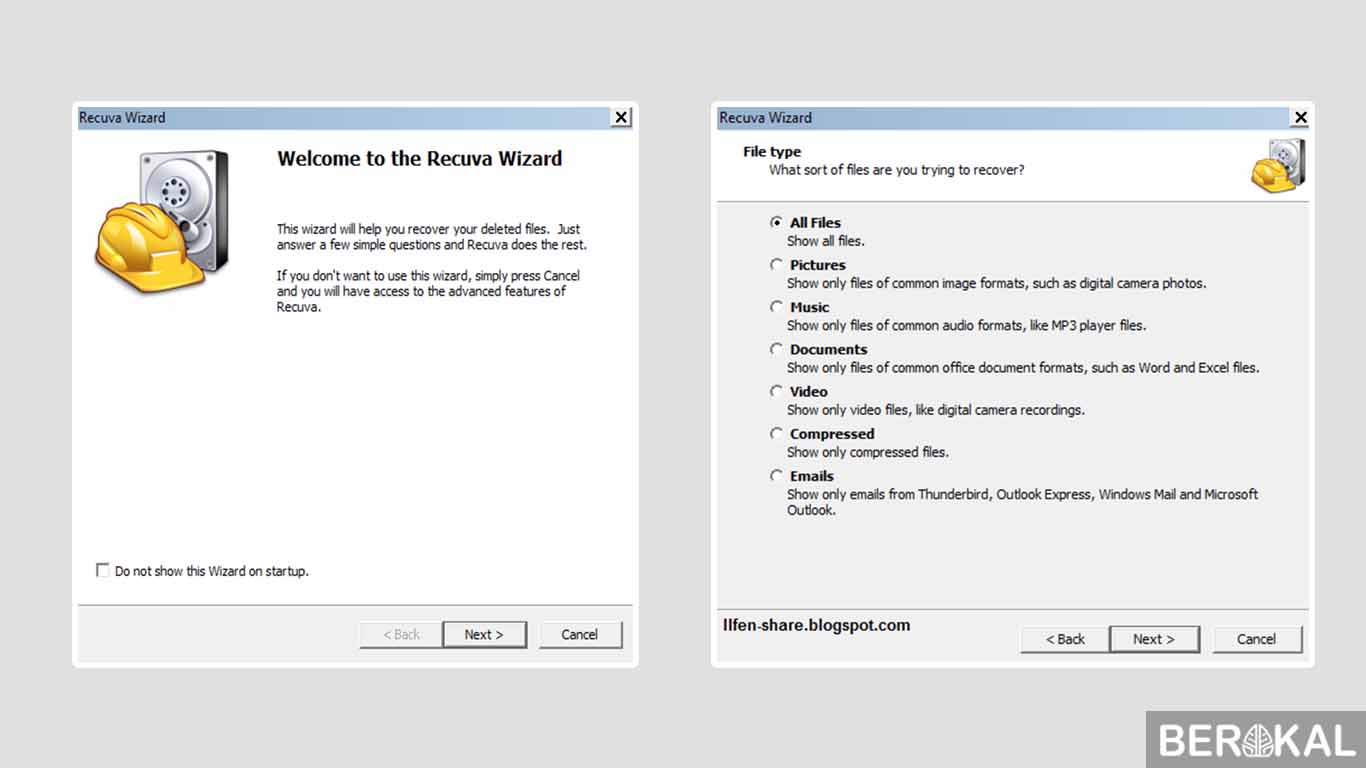Select the Music recovery option
This screenshot has width=1366, height=768.
coord(777,306)
